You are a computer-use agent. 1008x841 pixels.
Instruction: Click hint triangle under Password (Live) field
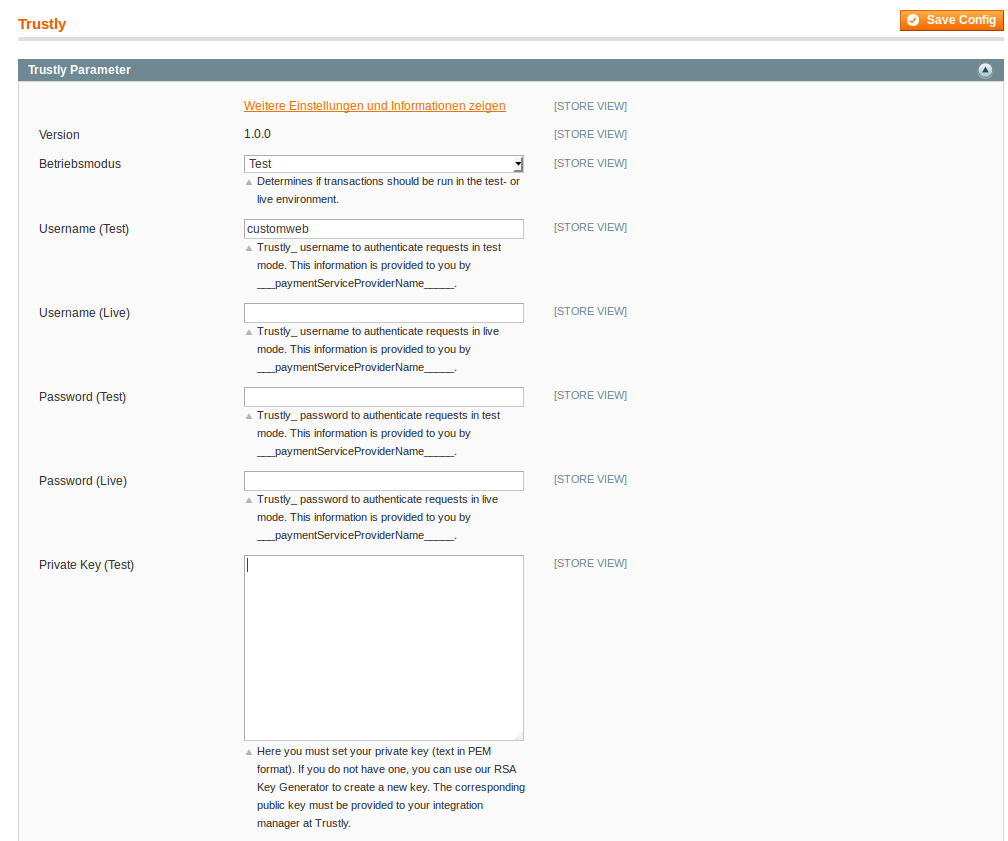(249, 500)
